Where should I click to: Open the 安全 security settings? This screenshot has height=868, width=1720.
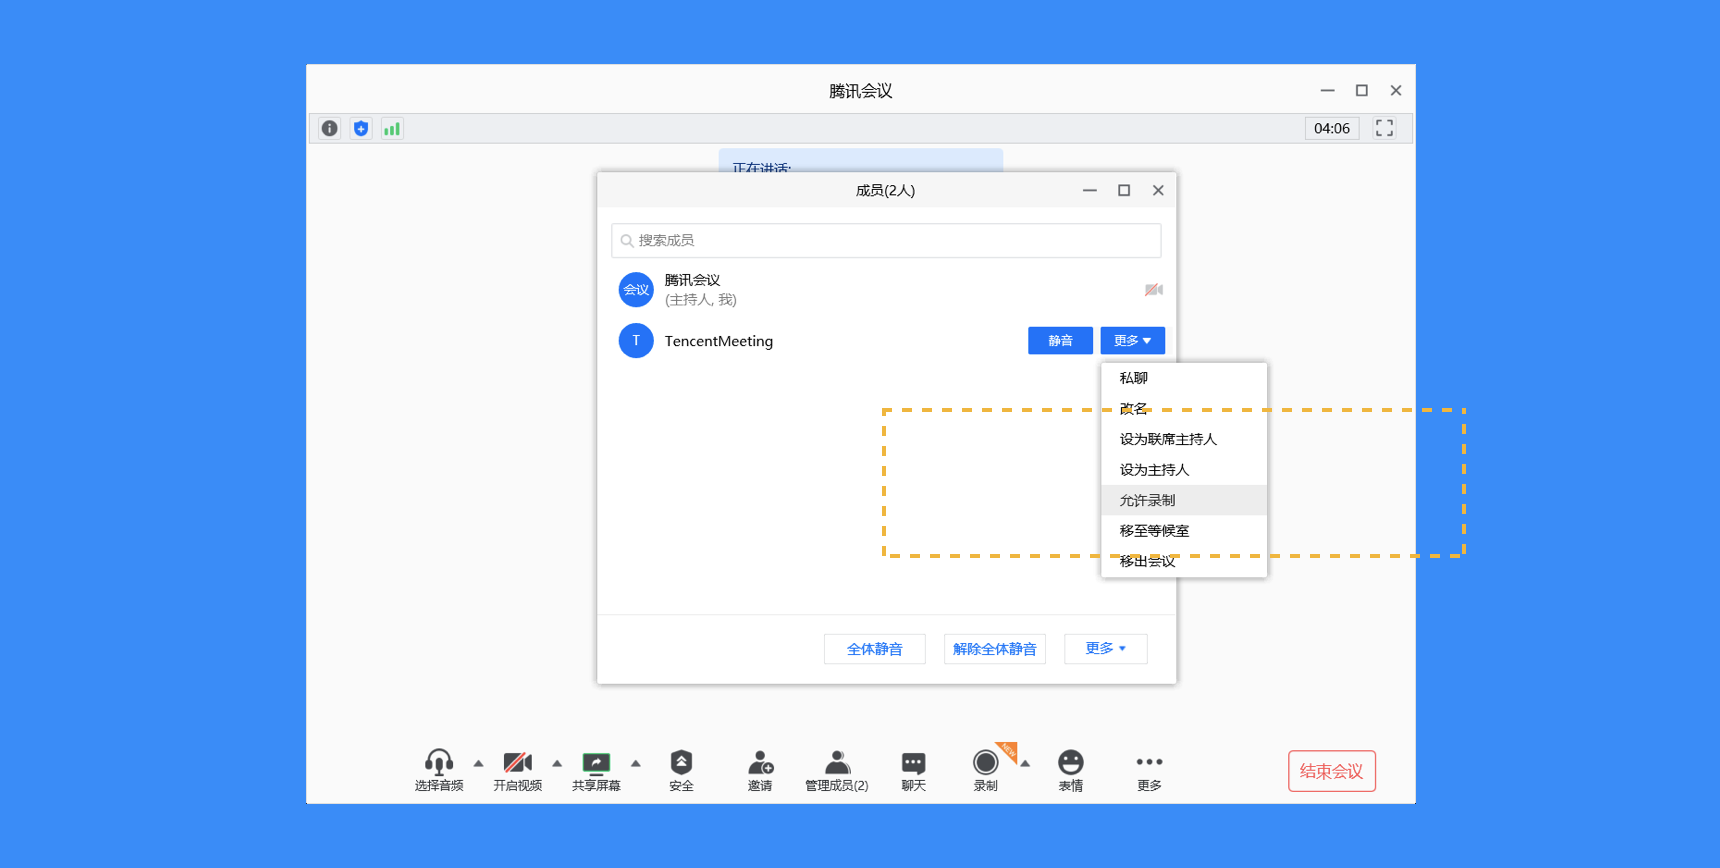click(681, 770)
